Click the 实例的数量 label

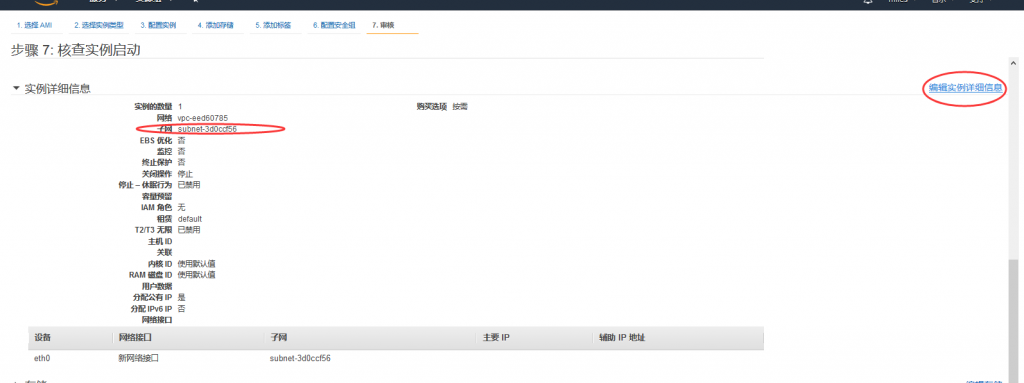[x=153, y=107]
